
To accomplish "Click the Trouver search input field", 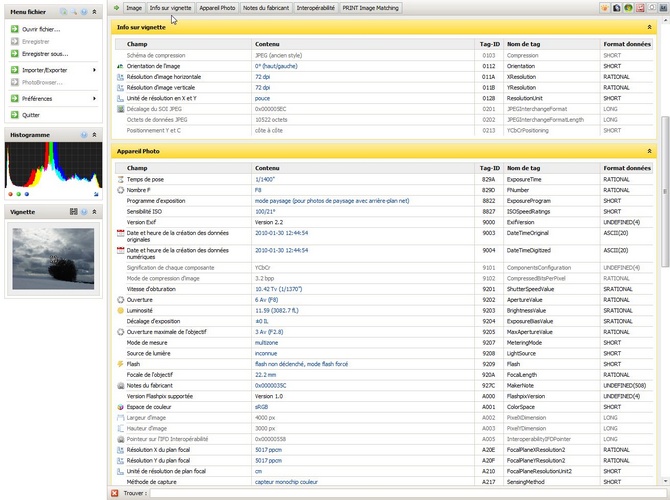I will (x=400, y=493).
